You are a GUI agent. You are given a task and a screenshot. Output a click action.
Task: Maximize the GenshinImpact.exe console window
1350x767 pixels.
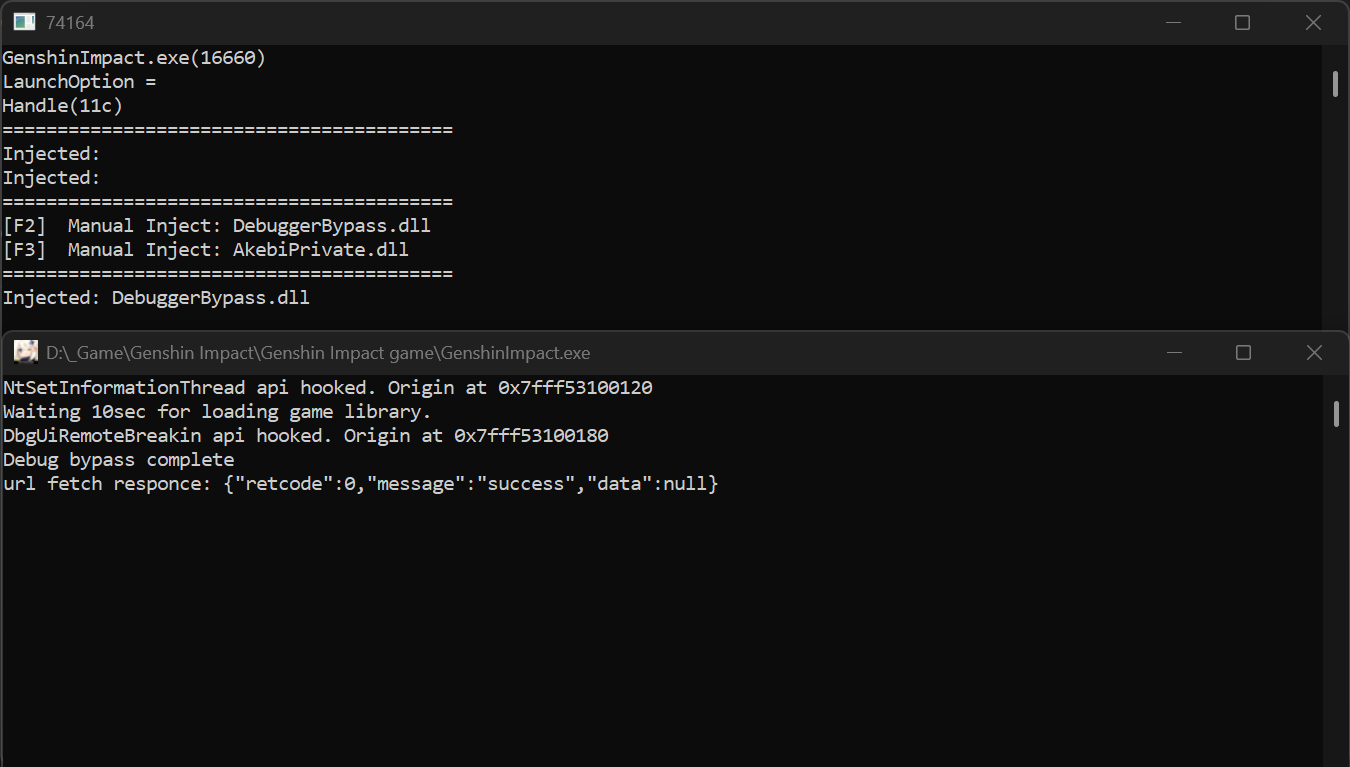tap(1243, 352)
